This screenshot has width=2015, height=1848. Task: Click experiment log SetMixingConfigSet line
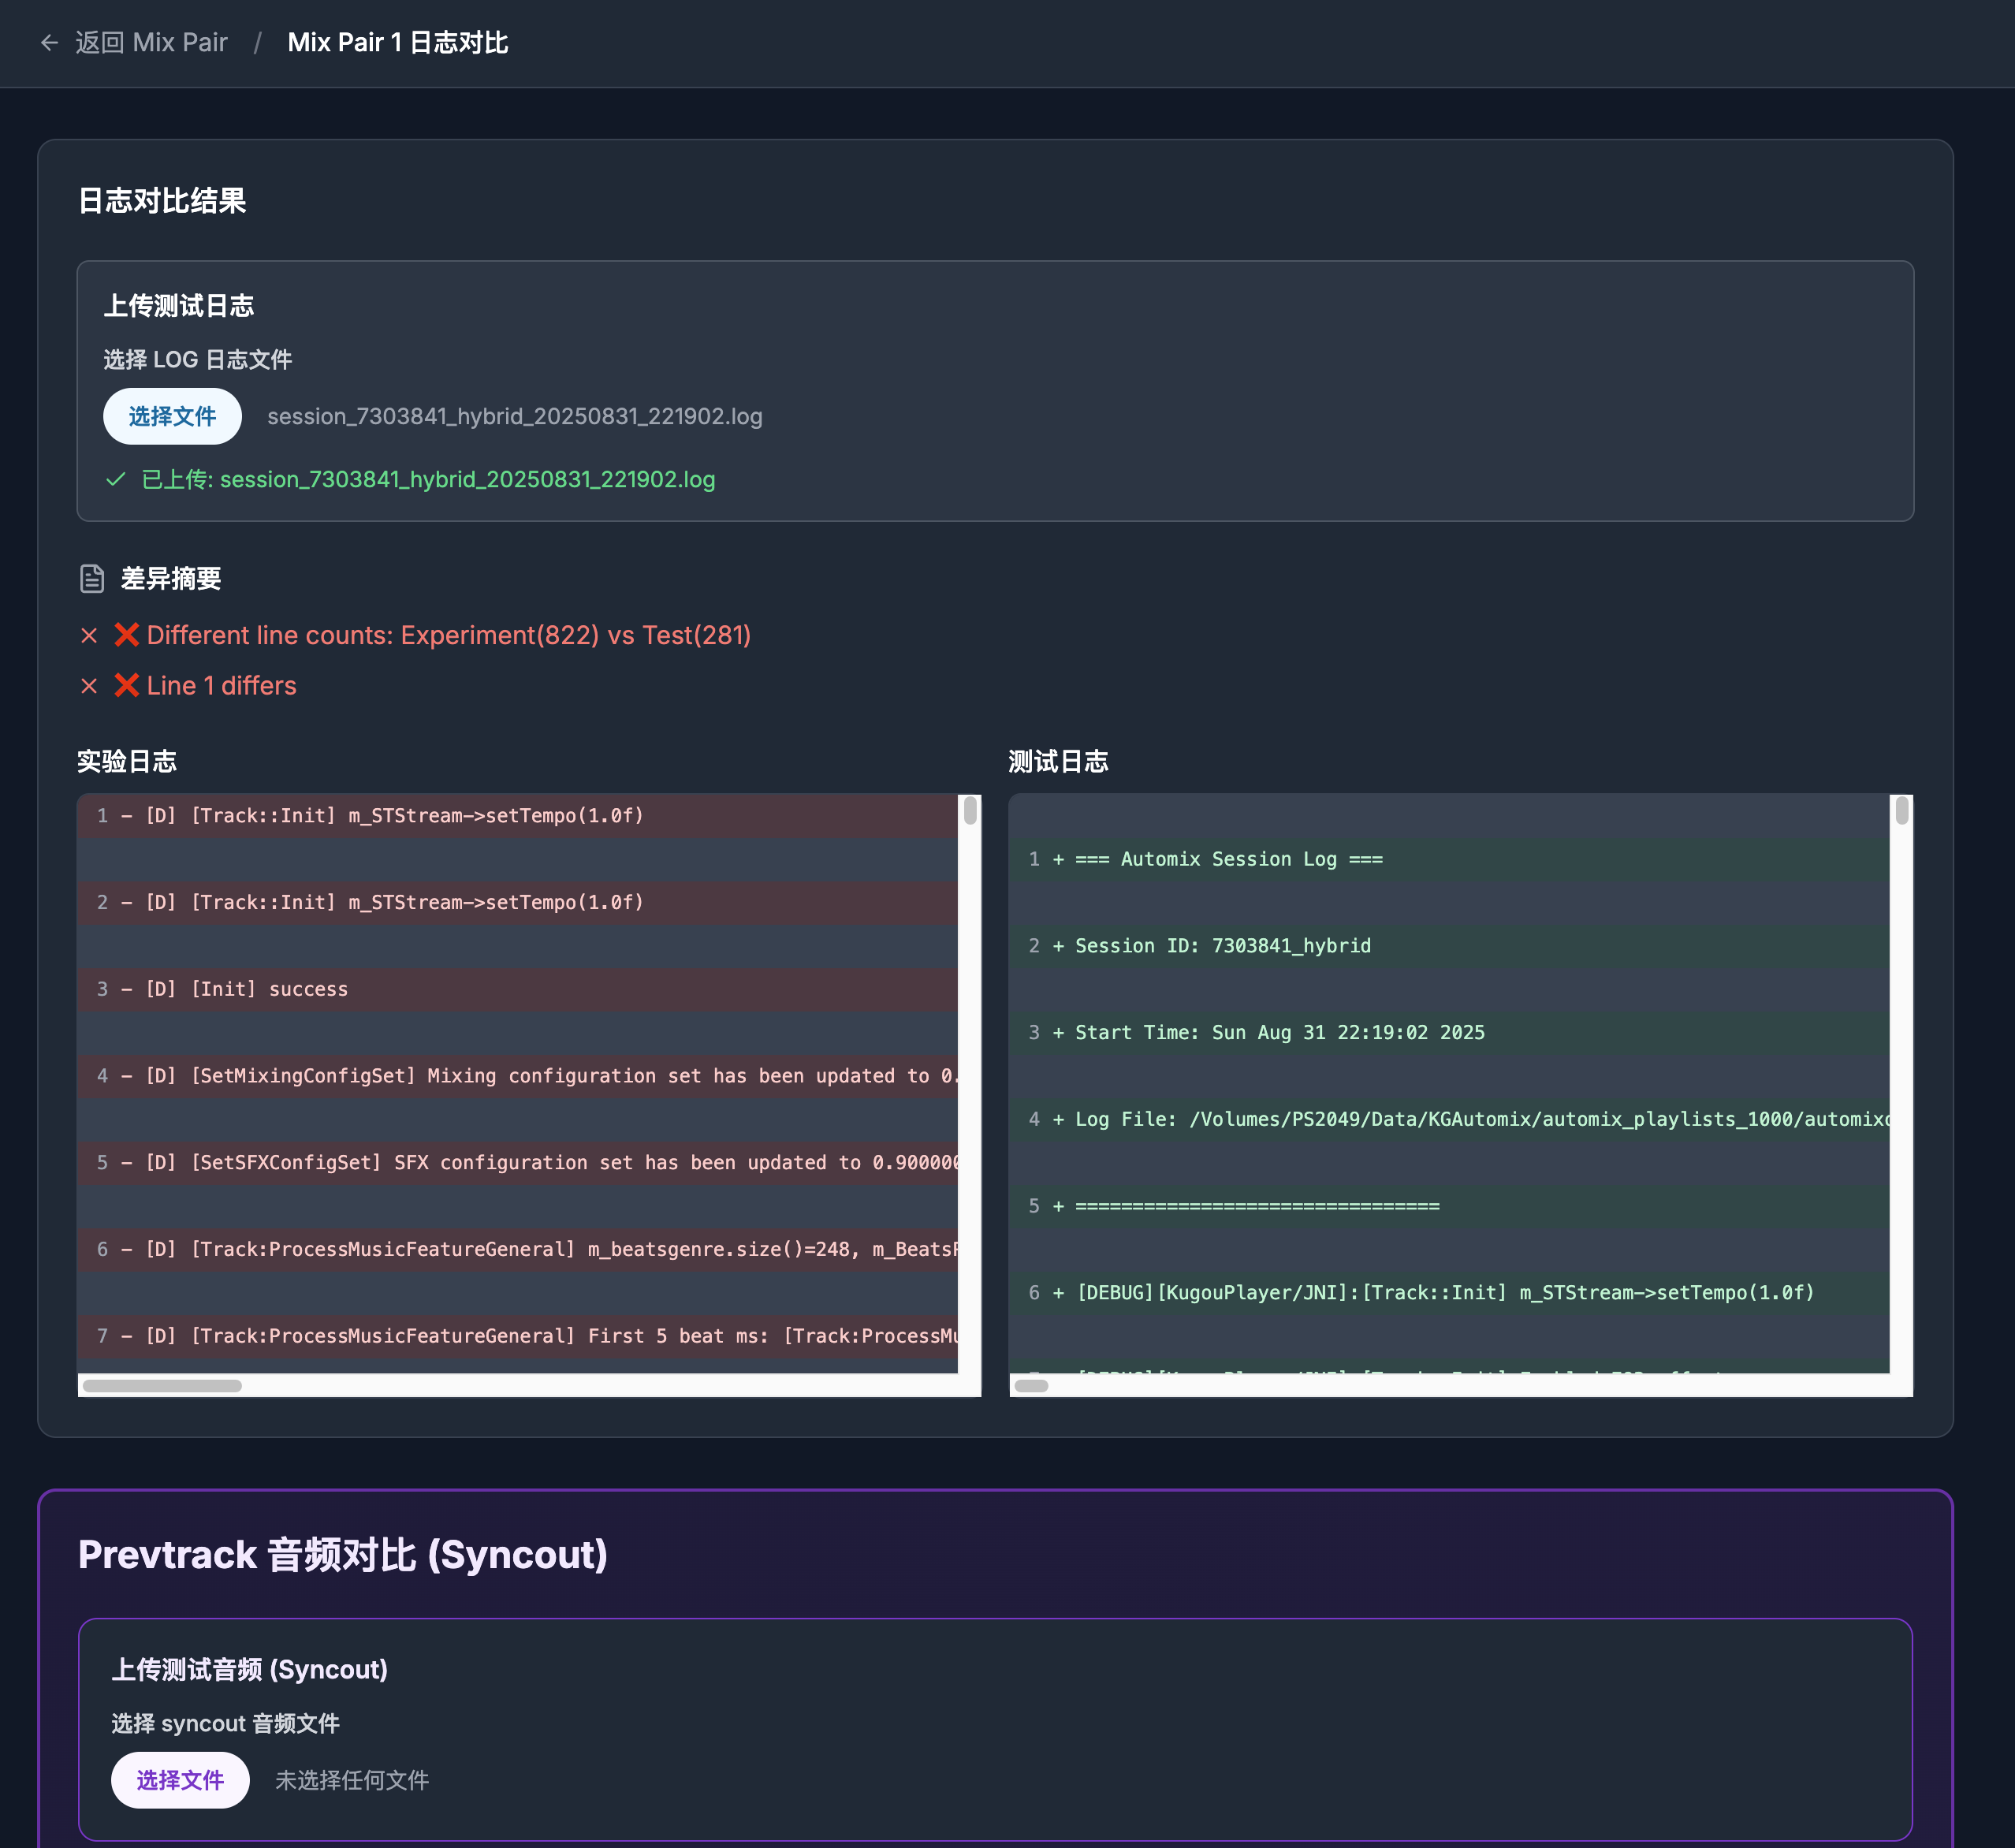[x=518, y=1076]
